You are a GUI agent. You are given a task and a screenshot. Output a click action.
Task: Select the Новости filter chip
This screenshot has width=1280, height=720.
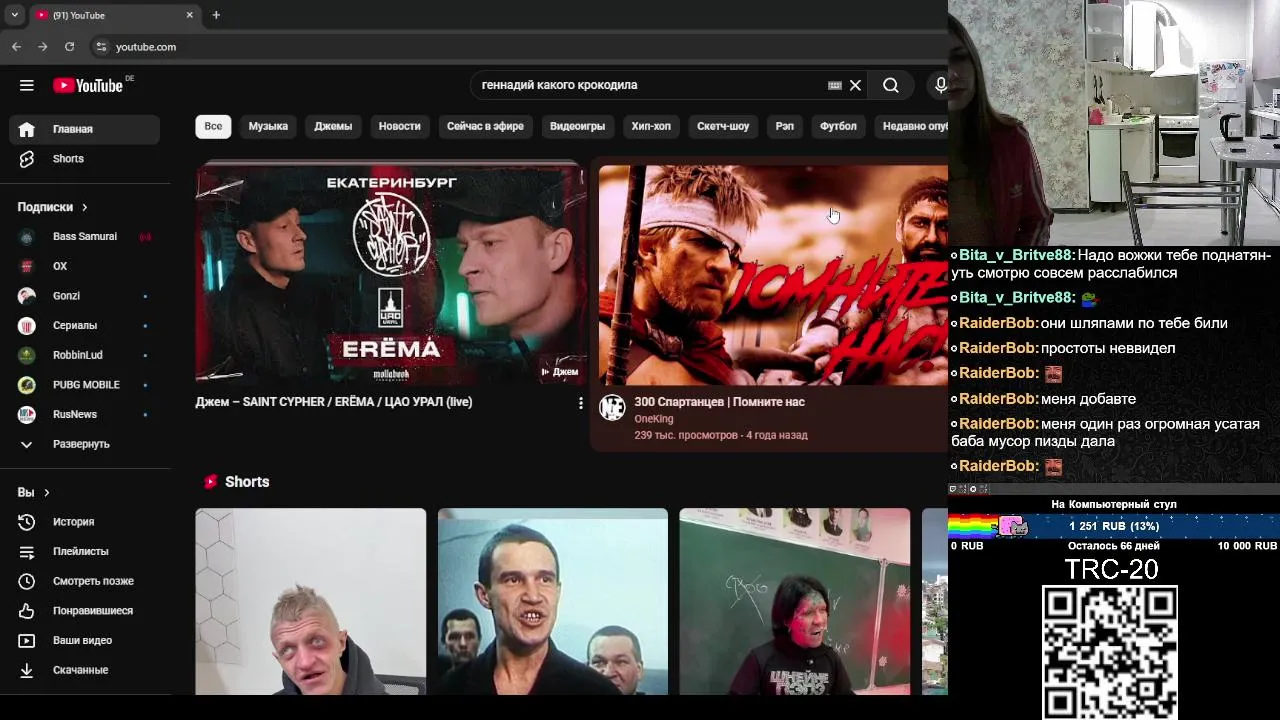click(400, 126)
